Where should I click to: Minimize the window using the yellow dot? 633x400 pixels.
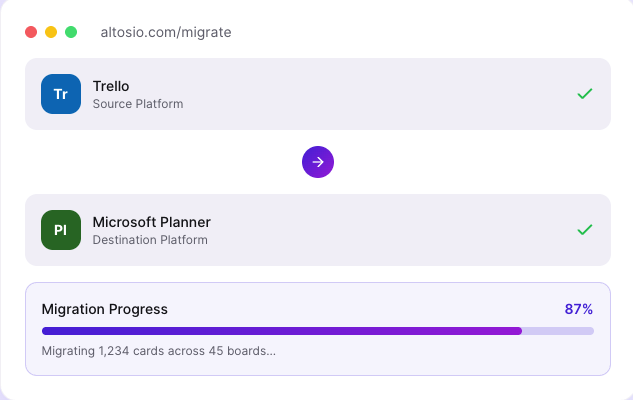click(x=51, y=32)
